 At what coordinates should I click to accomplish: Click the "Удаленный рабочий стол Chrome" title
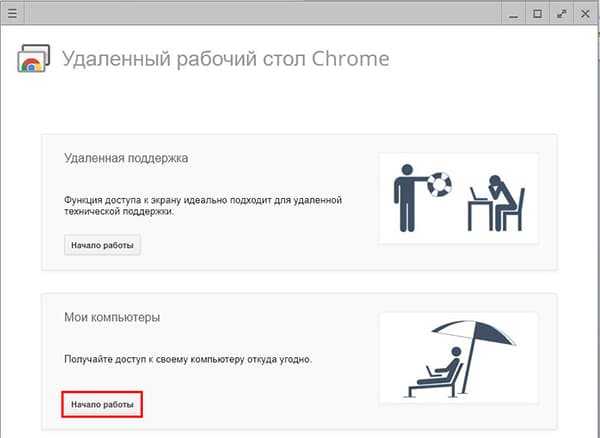click(x=226, y=59)
